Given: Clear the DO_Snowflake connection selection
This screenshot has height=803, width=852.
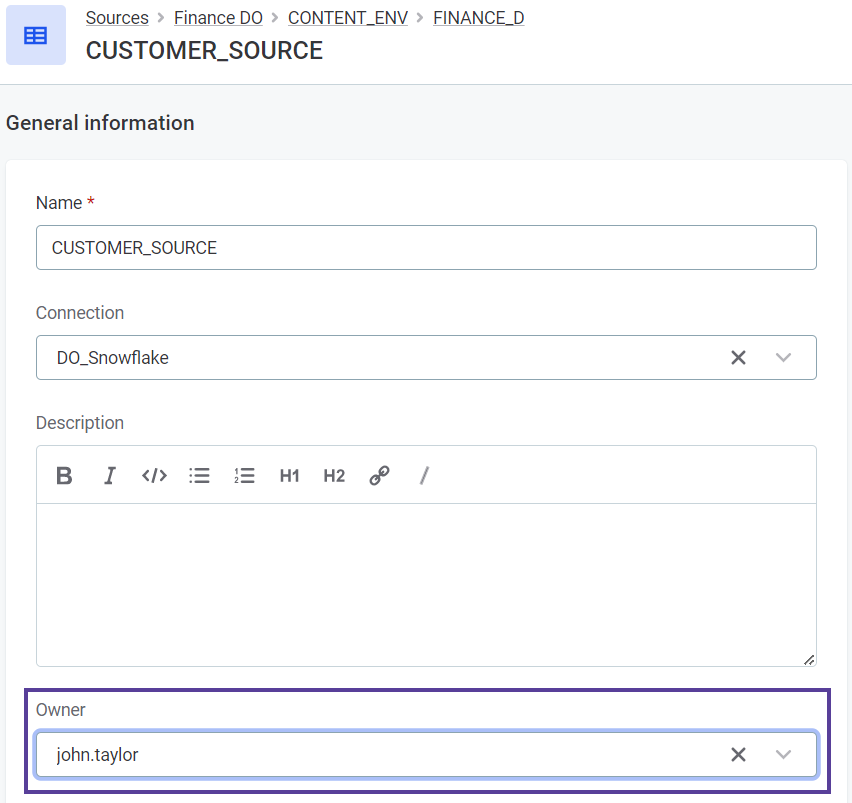Looking at the screenshot, I should click(x=738, y=358).
